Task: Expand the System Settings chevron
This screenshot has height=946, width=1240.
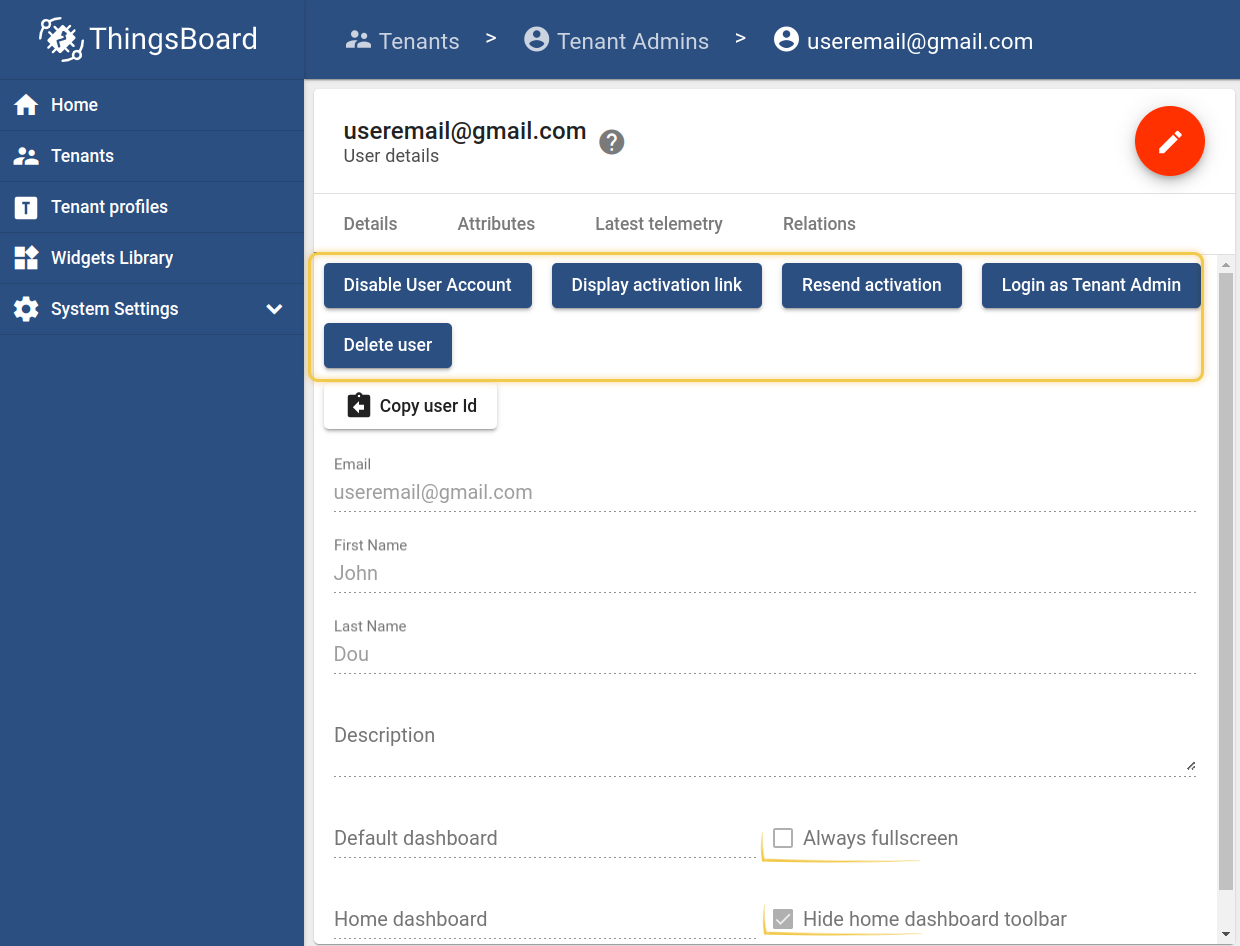Action: pos(274,309)
